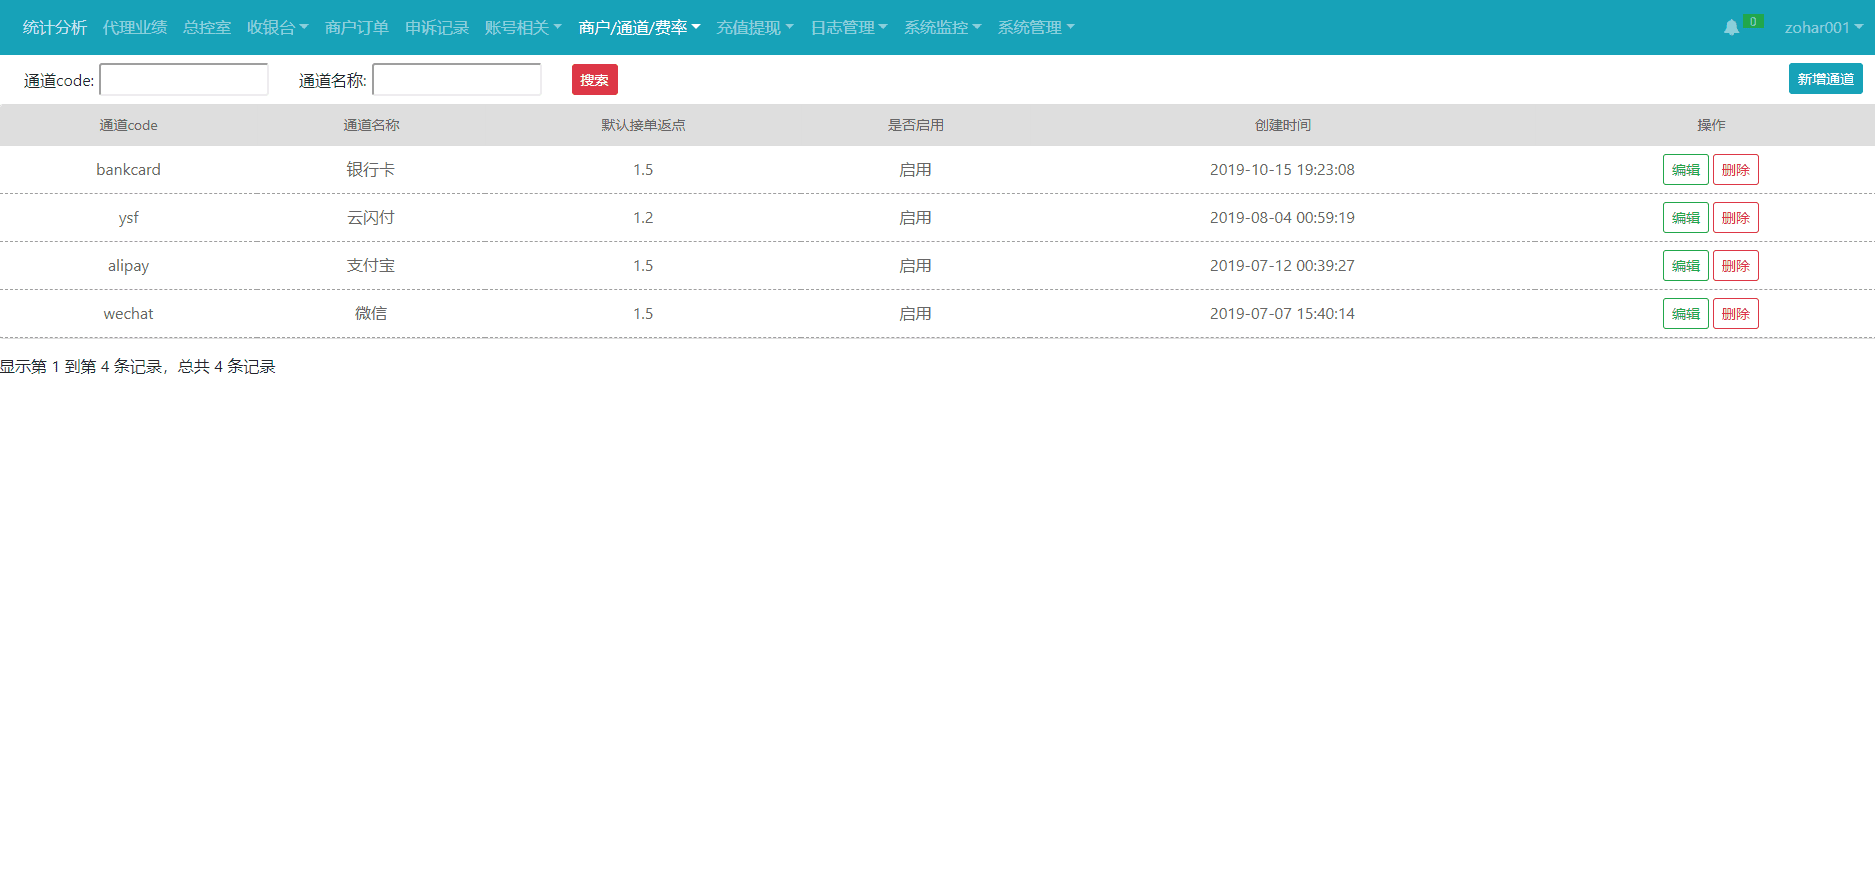This screenshot has height=881, width=1875.
Task: Expand the 账号相关 dropdown menu
Action: coord(522,28)
